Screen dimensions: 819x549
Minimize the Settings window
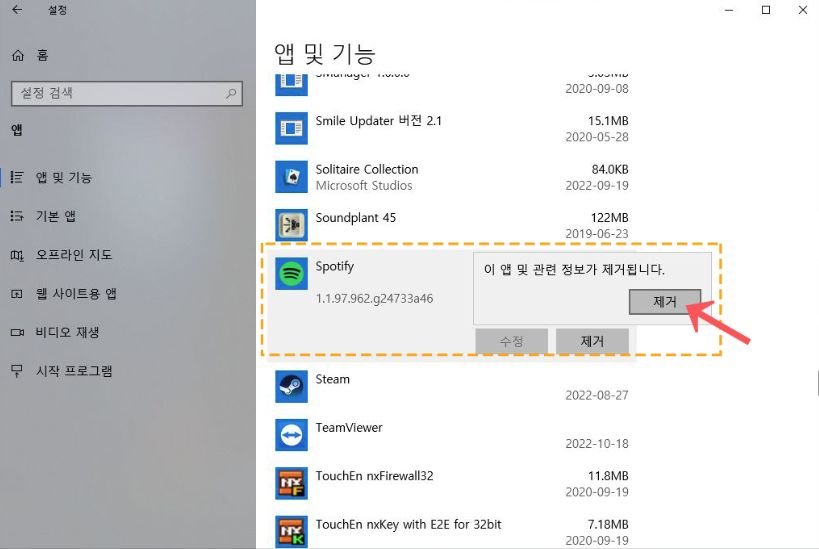[x=729, y=10]
